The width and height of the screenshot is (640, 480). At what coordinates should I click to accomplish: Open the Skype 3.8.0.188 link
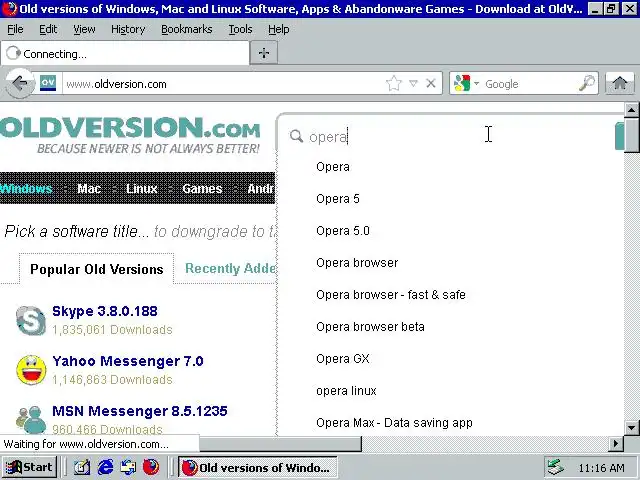(104, 311)
